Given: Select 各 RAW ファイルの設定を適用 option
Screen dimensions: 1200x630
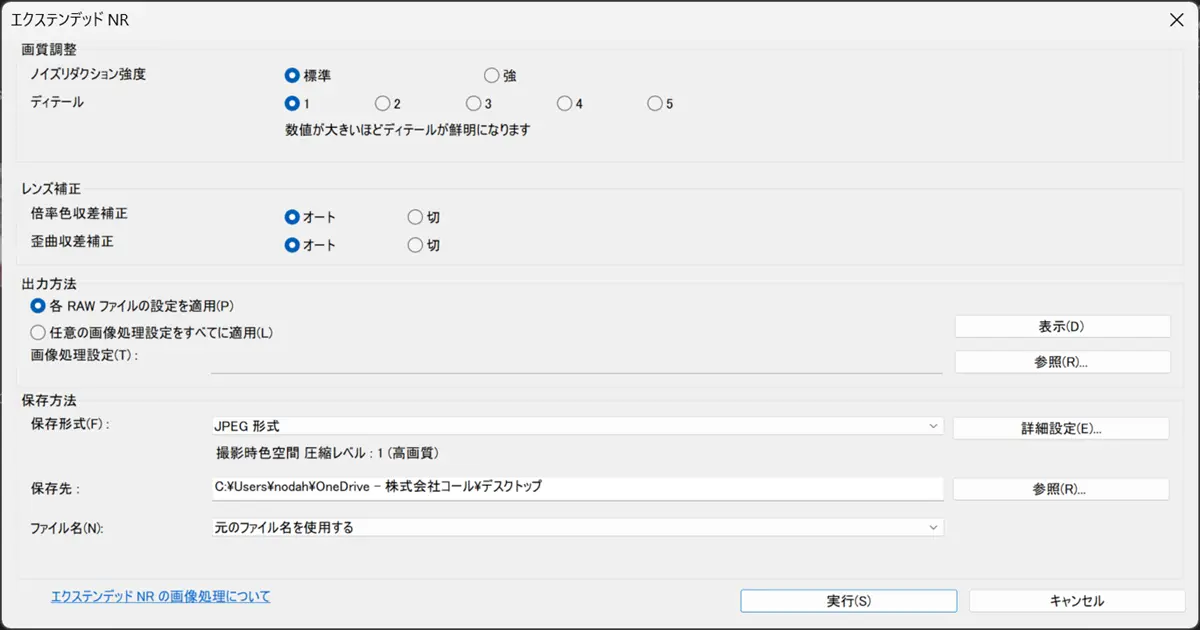Looking at the screenshot, I should coord(39,306).
